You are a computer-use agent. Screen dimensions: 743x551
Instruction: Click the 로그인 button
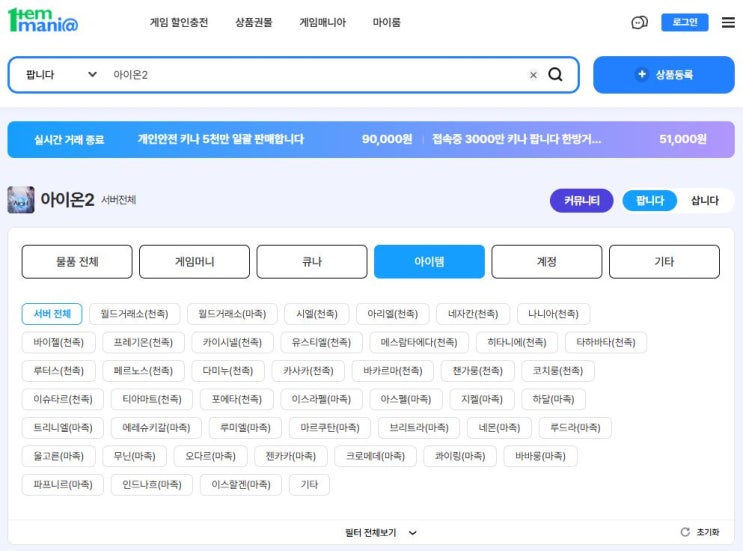point(685,22)
